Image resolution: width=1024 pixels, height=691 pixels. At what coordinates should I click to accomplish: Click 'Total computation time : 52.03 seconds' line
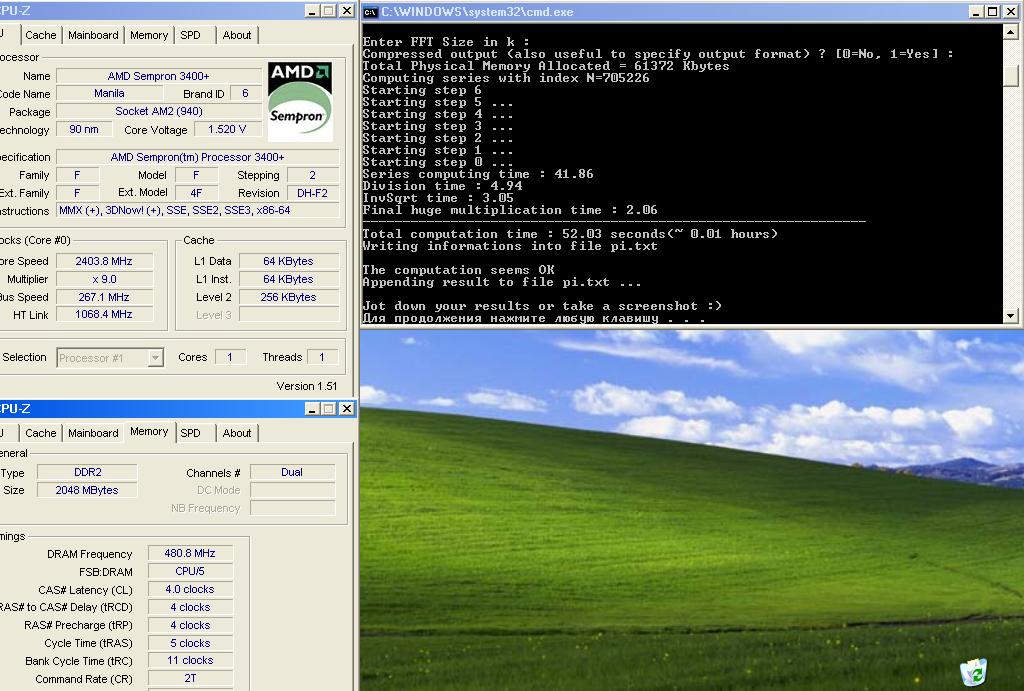[x=570, y=234]
